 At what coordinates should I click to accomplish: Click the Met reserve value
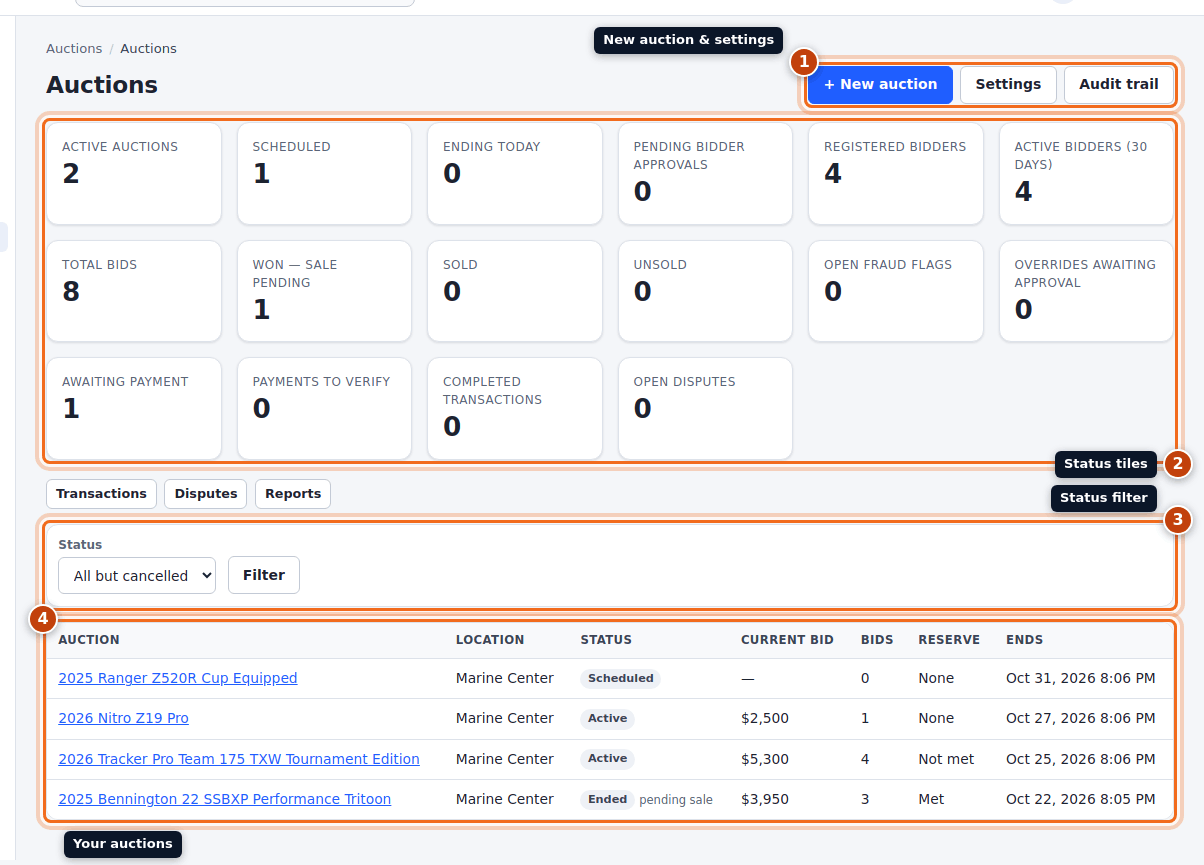[930, 799]
